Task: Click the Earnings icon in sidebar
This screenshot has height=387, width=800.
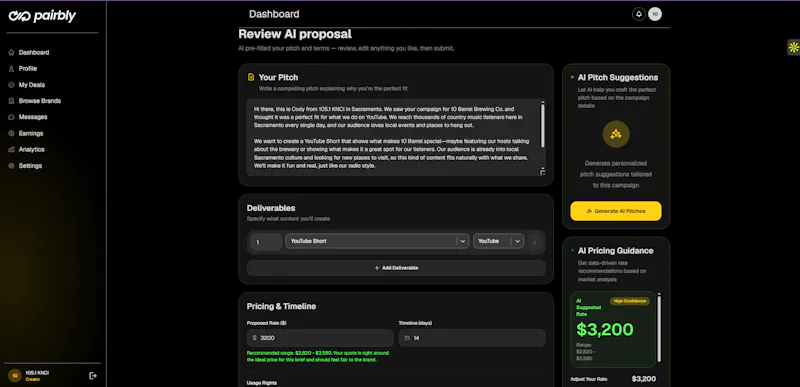Action: tap(11, 134)
